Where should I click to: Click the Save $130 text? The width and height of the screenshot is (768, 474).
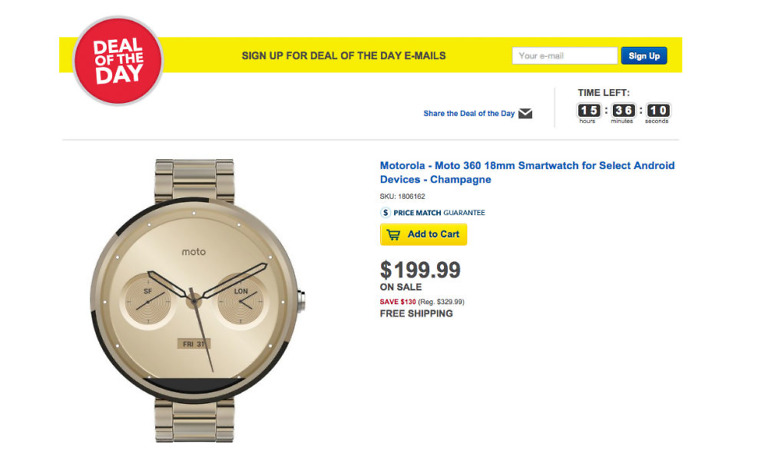point(399,301)
